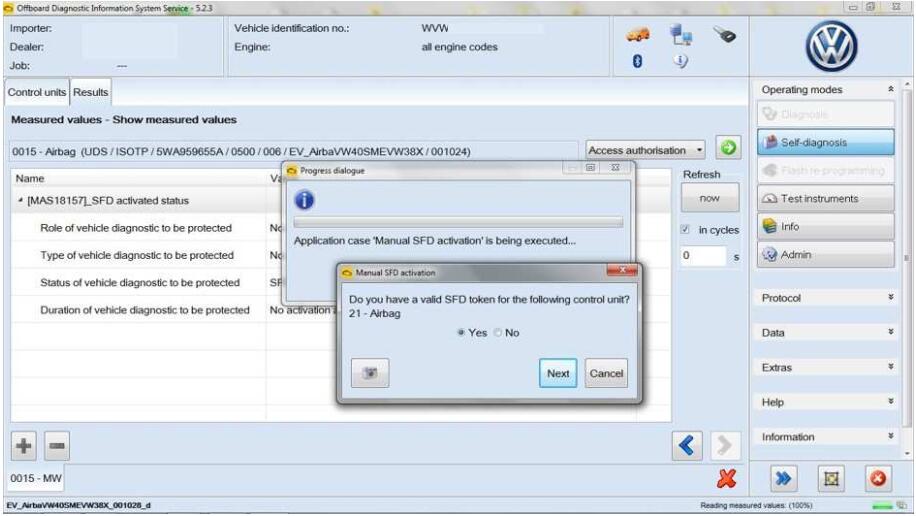Click the greyed right arrow forward button
Viewport: 916px width, 516px height.
[x=725, y=446]
